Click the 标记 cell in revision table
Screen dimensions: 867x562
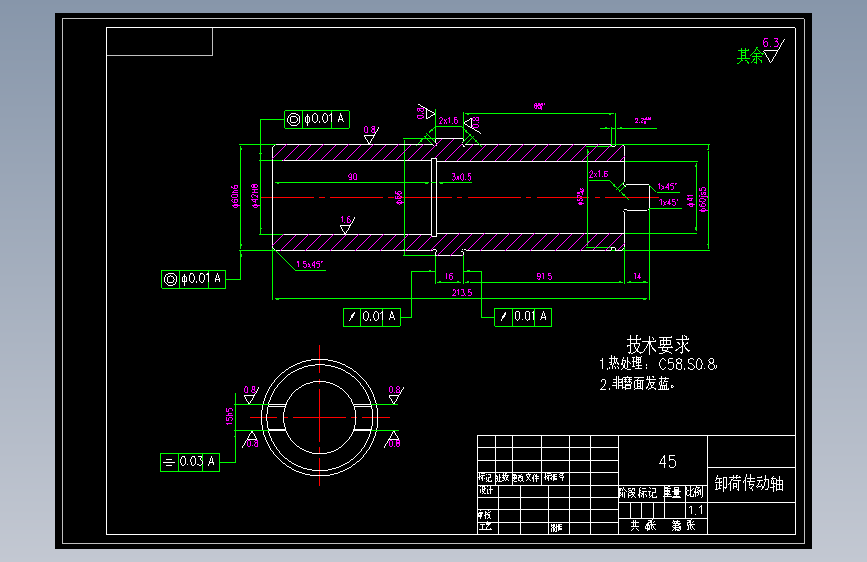pos(485,477)
